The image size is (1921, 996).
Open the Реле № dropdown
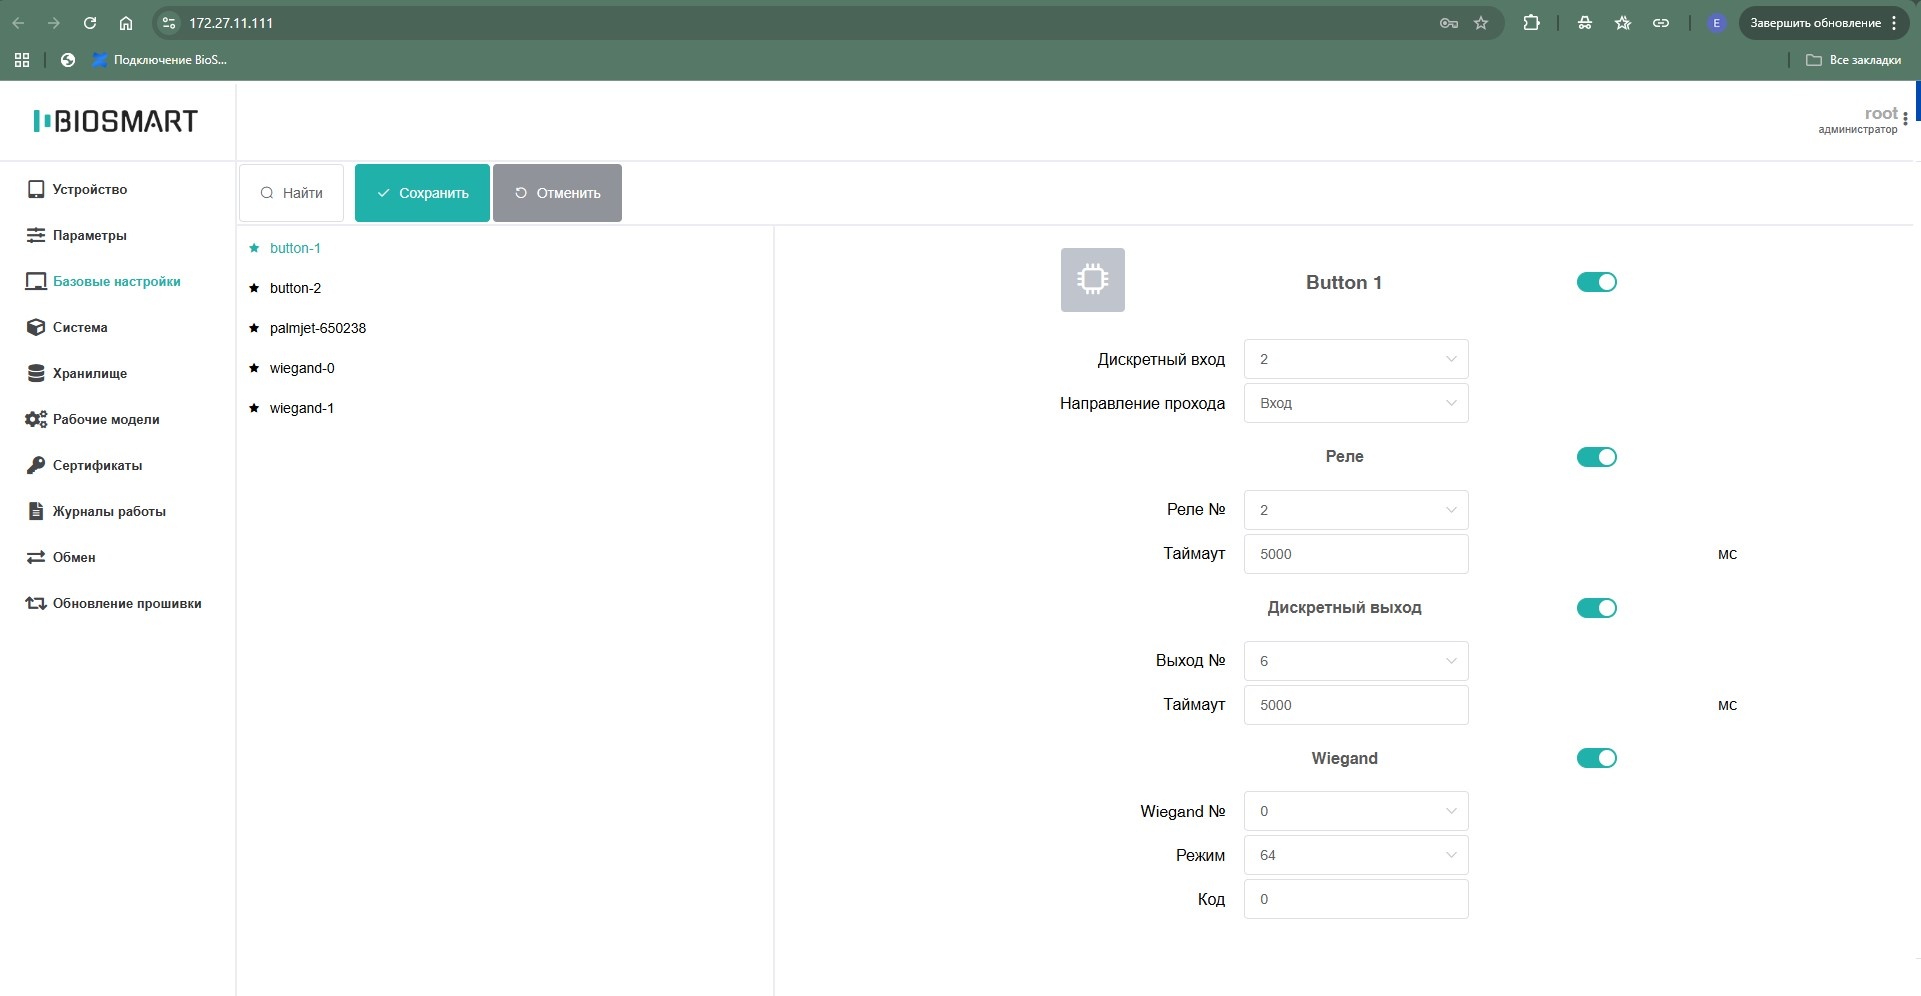tap(1356, 510)
